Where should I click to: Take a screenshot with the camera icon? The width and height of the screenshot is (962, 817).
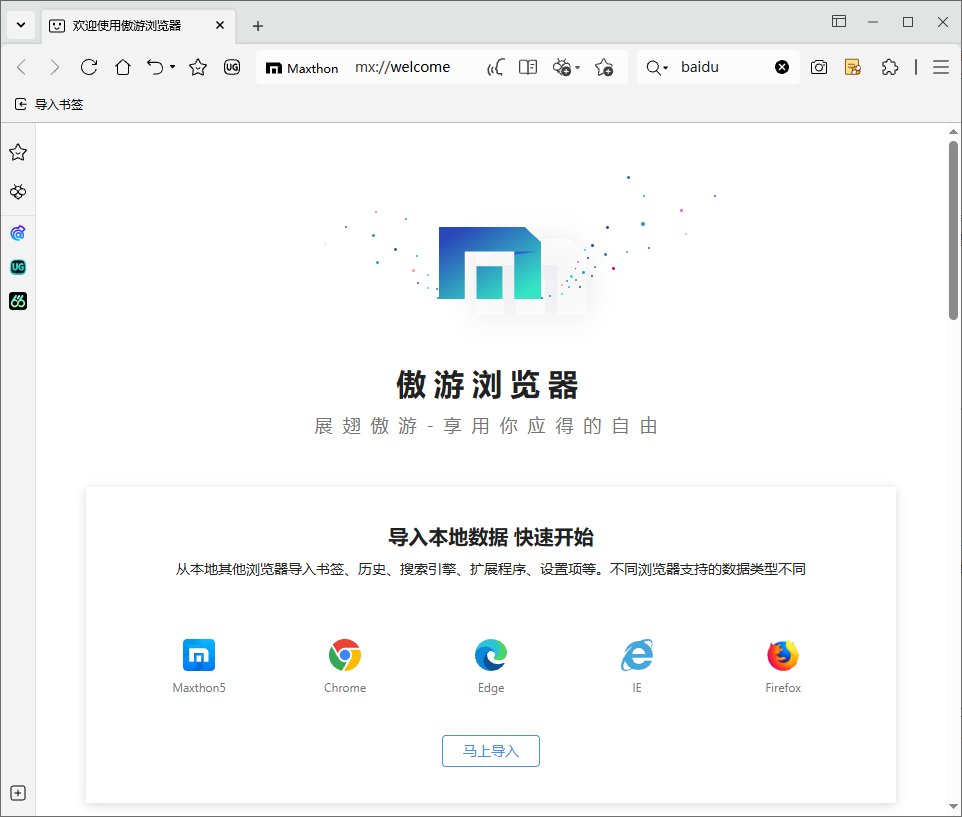coord(819,67)
